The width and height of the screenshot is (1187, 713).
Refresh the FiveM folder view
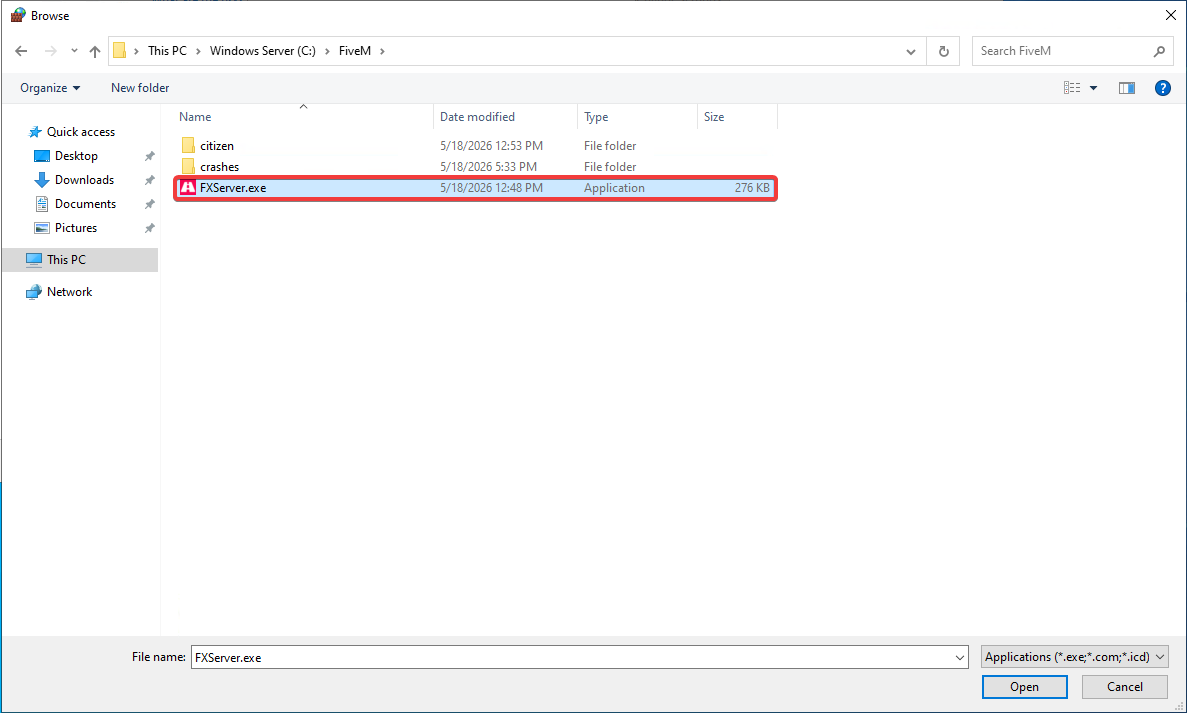pyautogui.click(x=943, y=51)
